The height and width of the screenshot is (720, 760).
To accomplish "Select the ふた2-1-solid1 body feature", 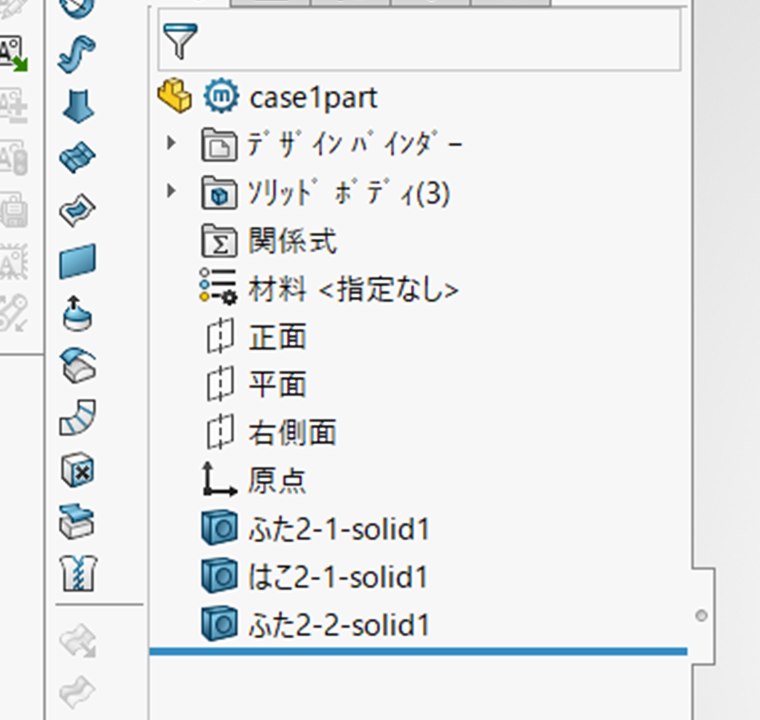I will [339, 528].
